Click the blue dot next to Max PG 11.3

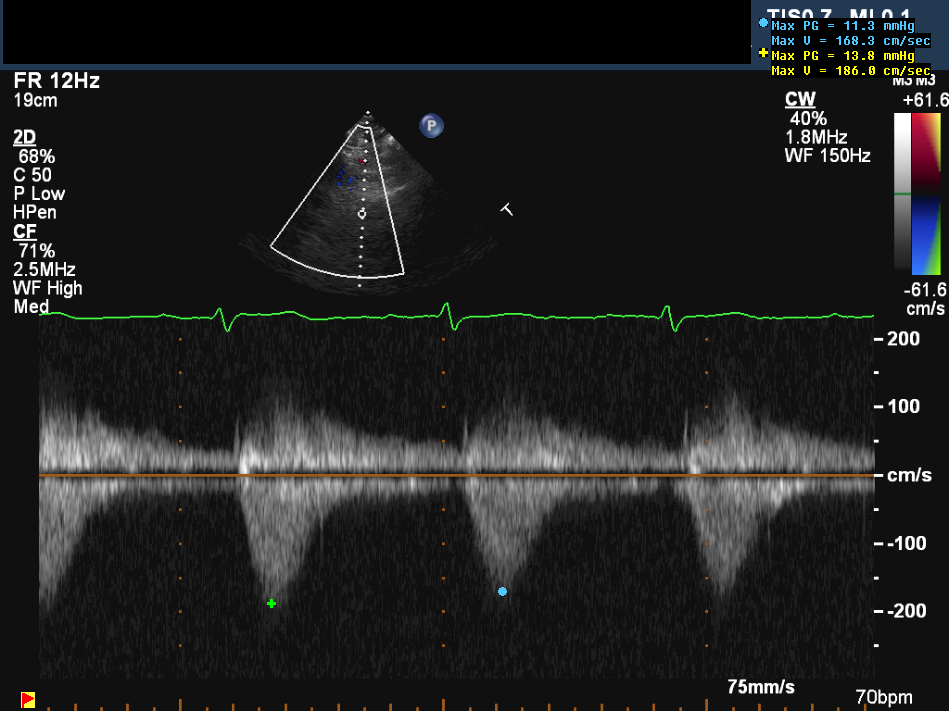click(x=764, y=23)
